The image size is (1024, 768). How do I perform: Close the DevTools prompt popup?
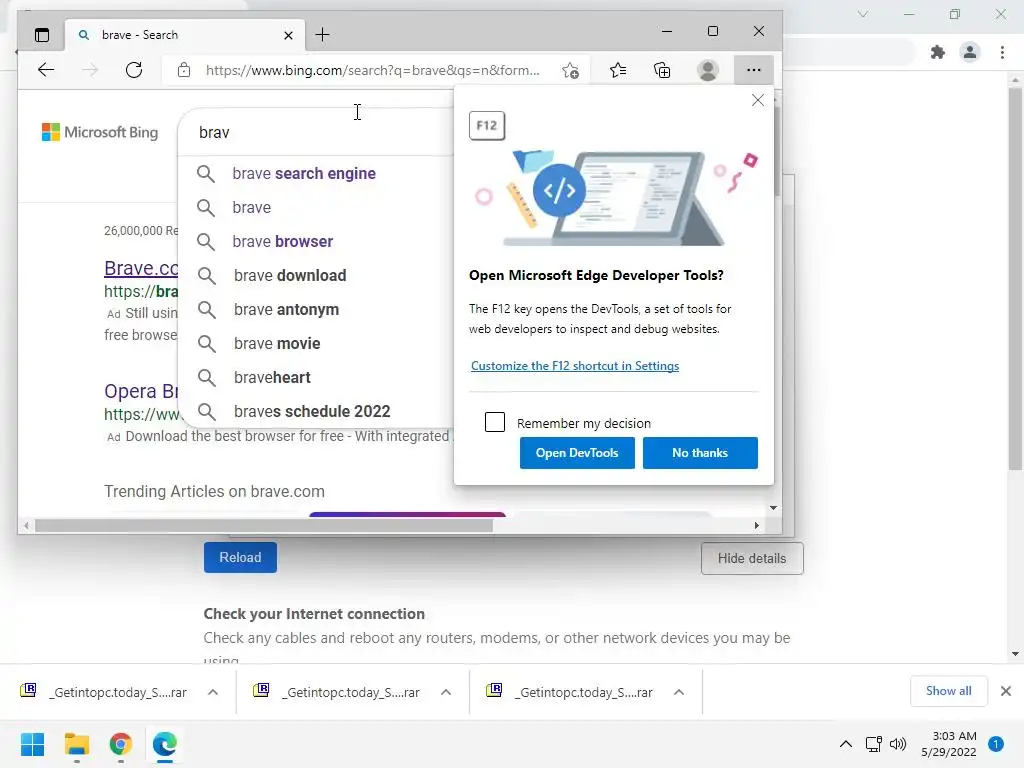[x=758, y=100]
